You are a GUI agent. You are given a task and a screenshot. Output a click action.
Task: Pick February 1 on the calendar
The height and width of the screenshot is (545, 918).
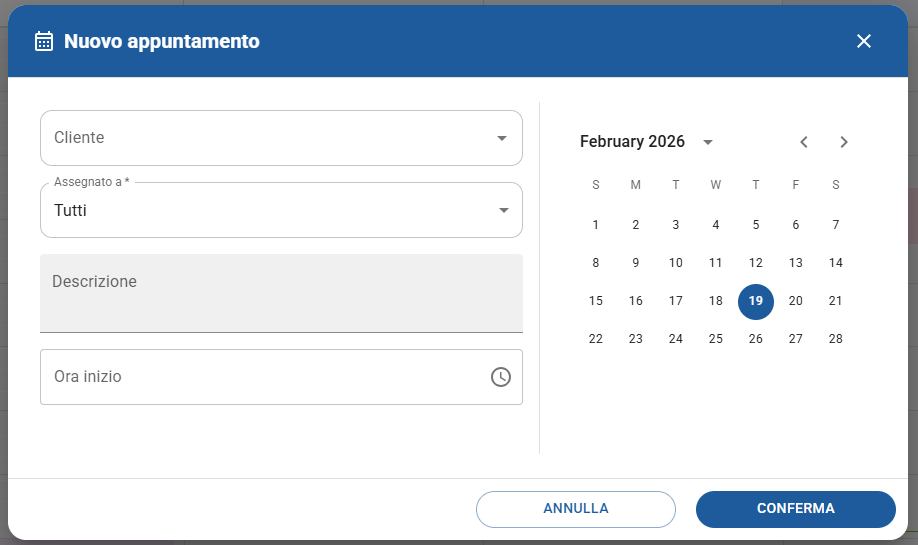pos(596,225)
